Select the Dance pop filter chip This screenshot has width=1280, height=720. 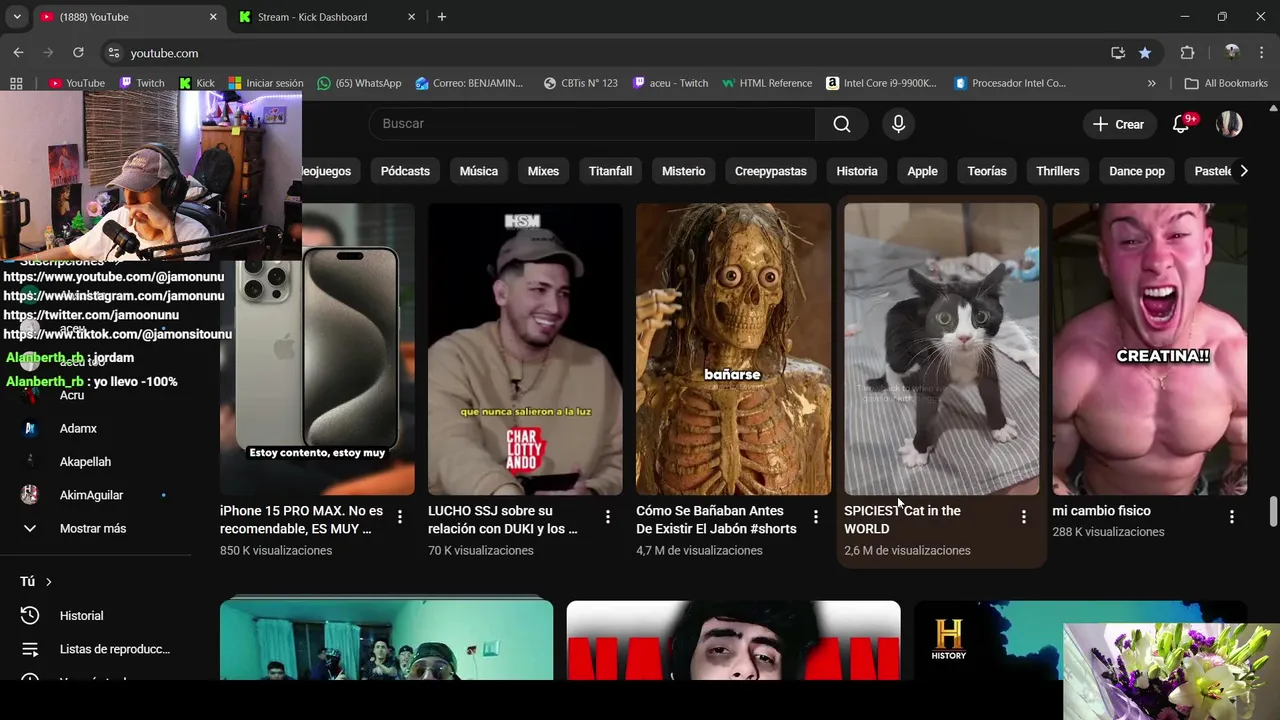1137,171
